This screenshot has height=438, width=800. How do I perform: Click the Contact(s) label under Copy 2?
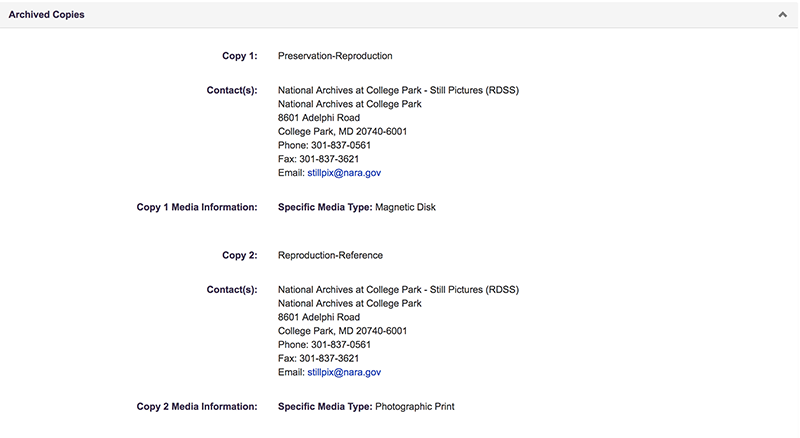pos(230,289)
